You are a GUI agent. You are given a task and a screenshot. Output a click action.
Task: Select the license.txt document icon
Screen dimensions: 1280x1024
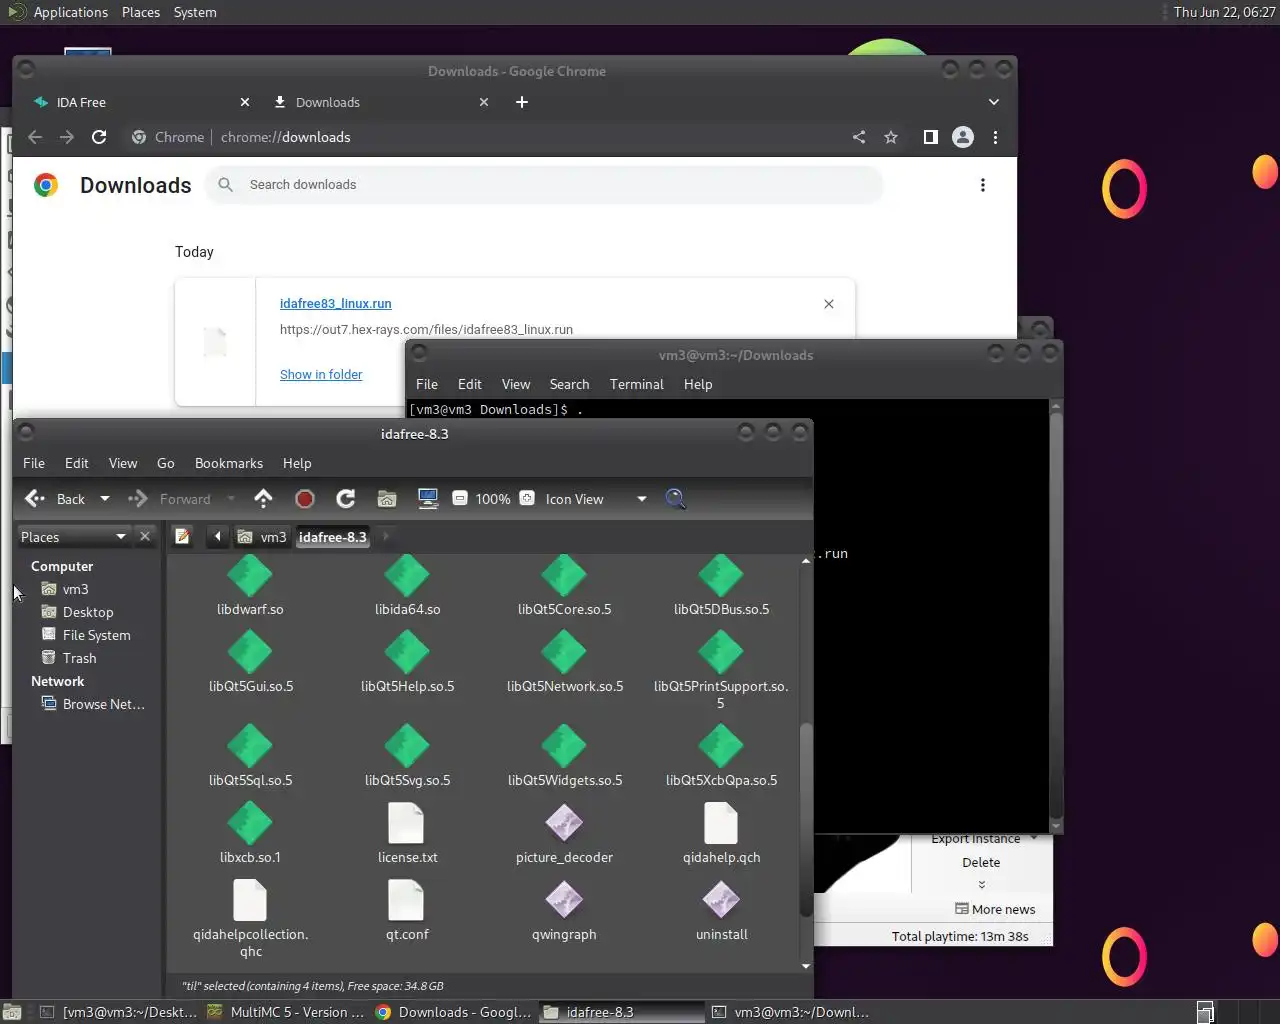point(407,823)
